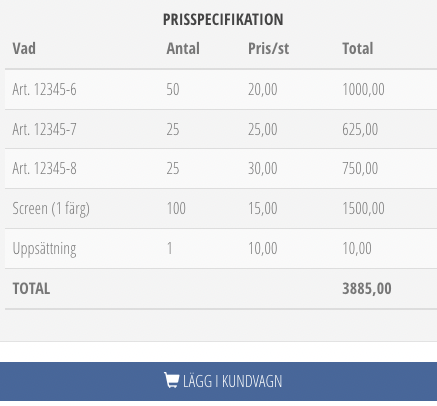This screenshot has width=437, height=406.
Task: Click the LÄGG I KUNDVAGN button
Action: click(218, 381)
